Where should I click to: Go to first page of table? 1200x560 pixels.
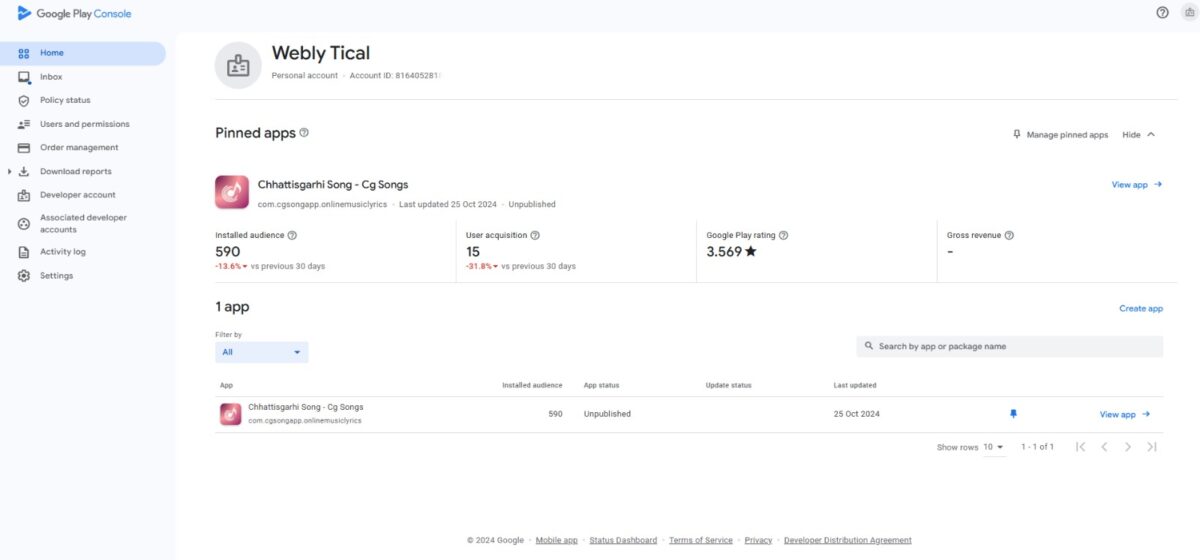click(x=1080, y=447)
